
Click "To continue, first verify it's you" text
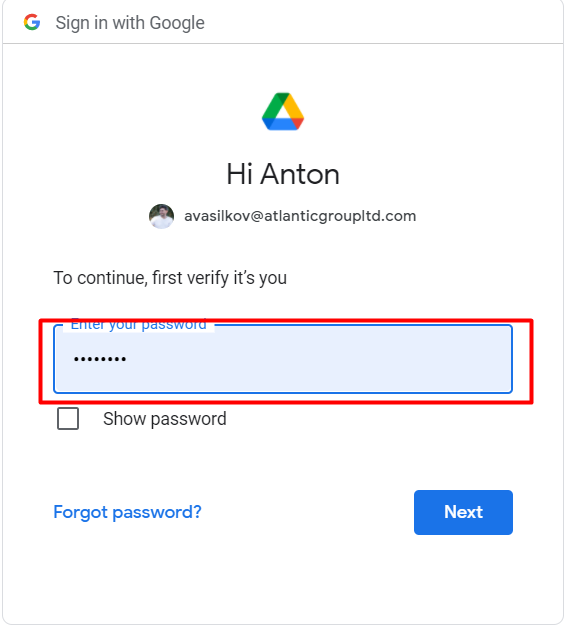pyautogui.click(x=170, y=278)
